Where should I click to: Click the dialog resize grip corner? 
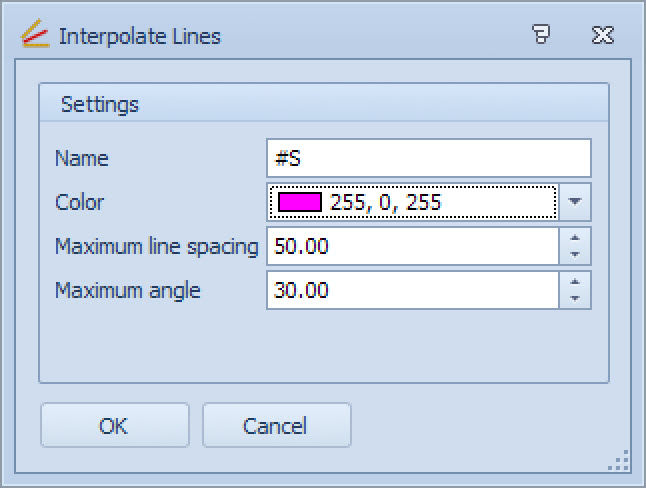pyautogui.click(x=621, y=461)
